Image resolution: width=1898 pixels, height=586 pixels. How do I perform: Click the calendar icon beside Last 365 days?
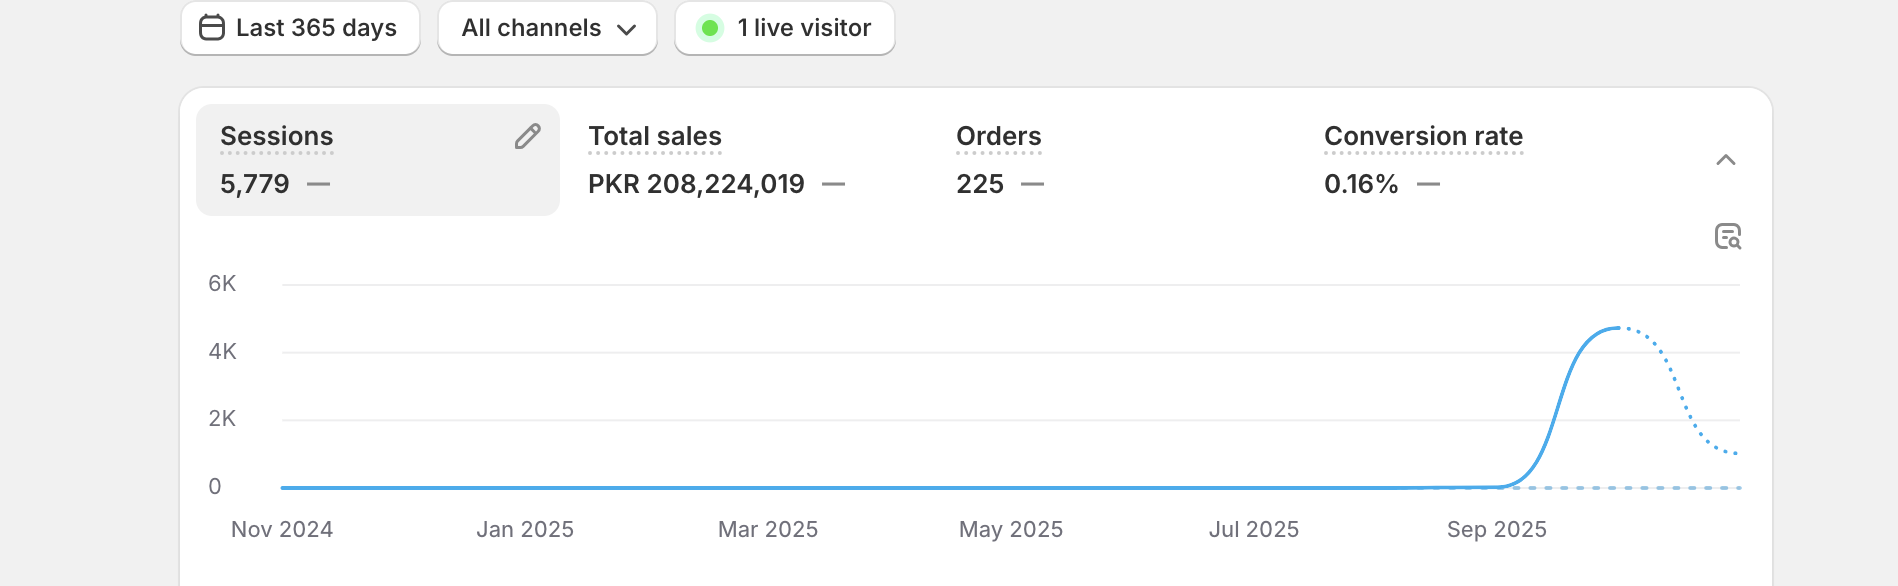click(x=212, y=28)
